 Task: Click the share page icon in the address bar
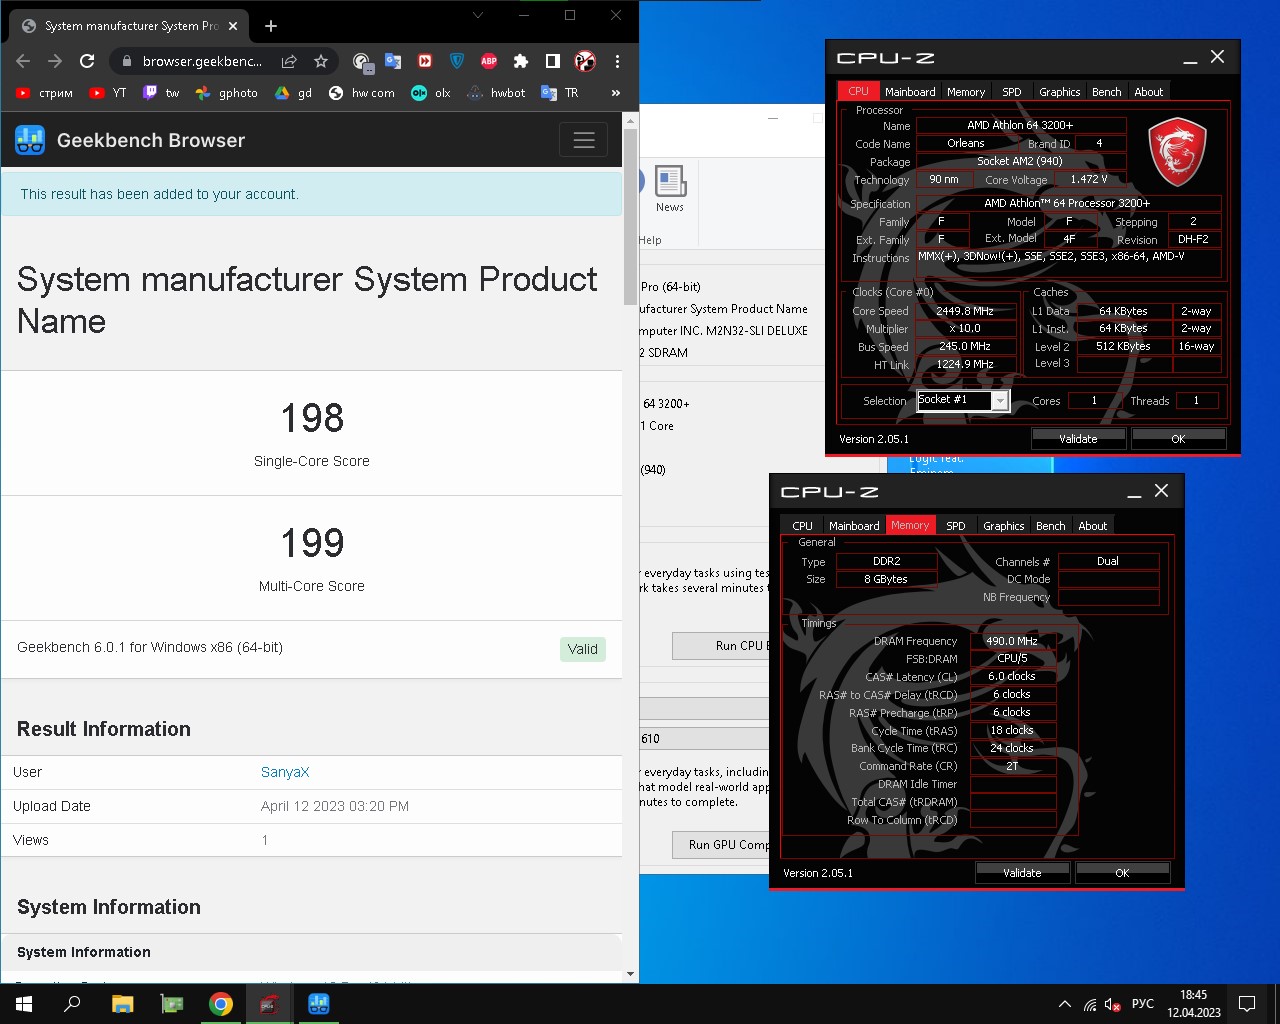click(289, 61)
